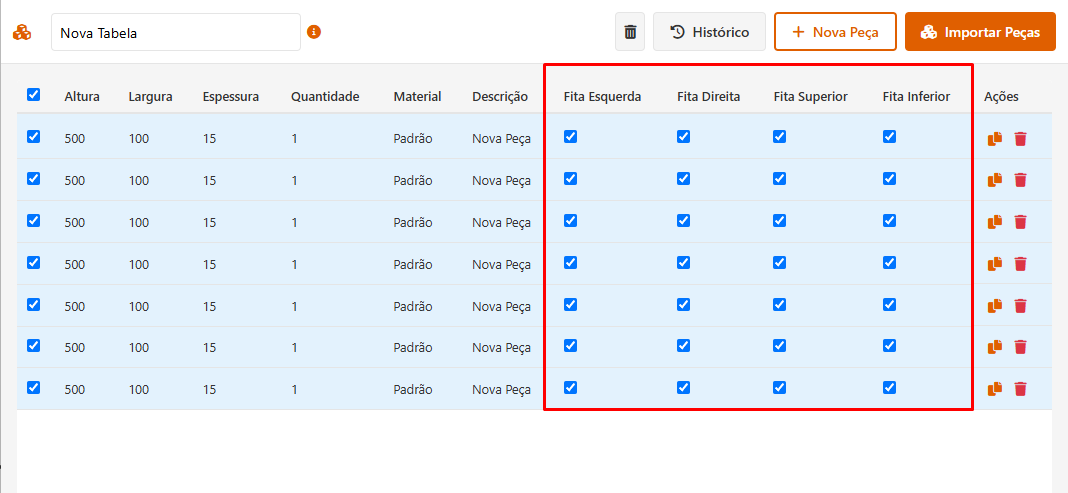Toggle Fita Superior in the fifth row
Viewport: 1068px width, 493px height.
coord(780,304)
